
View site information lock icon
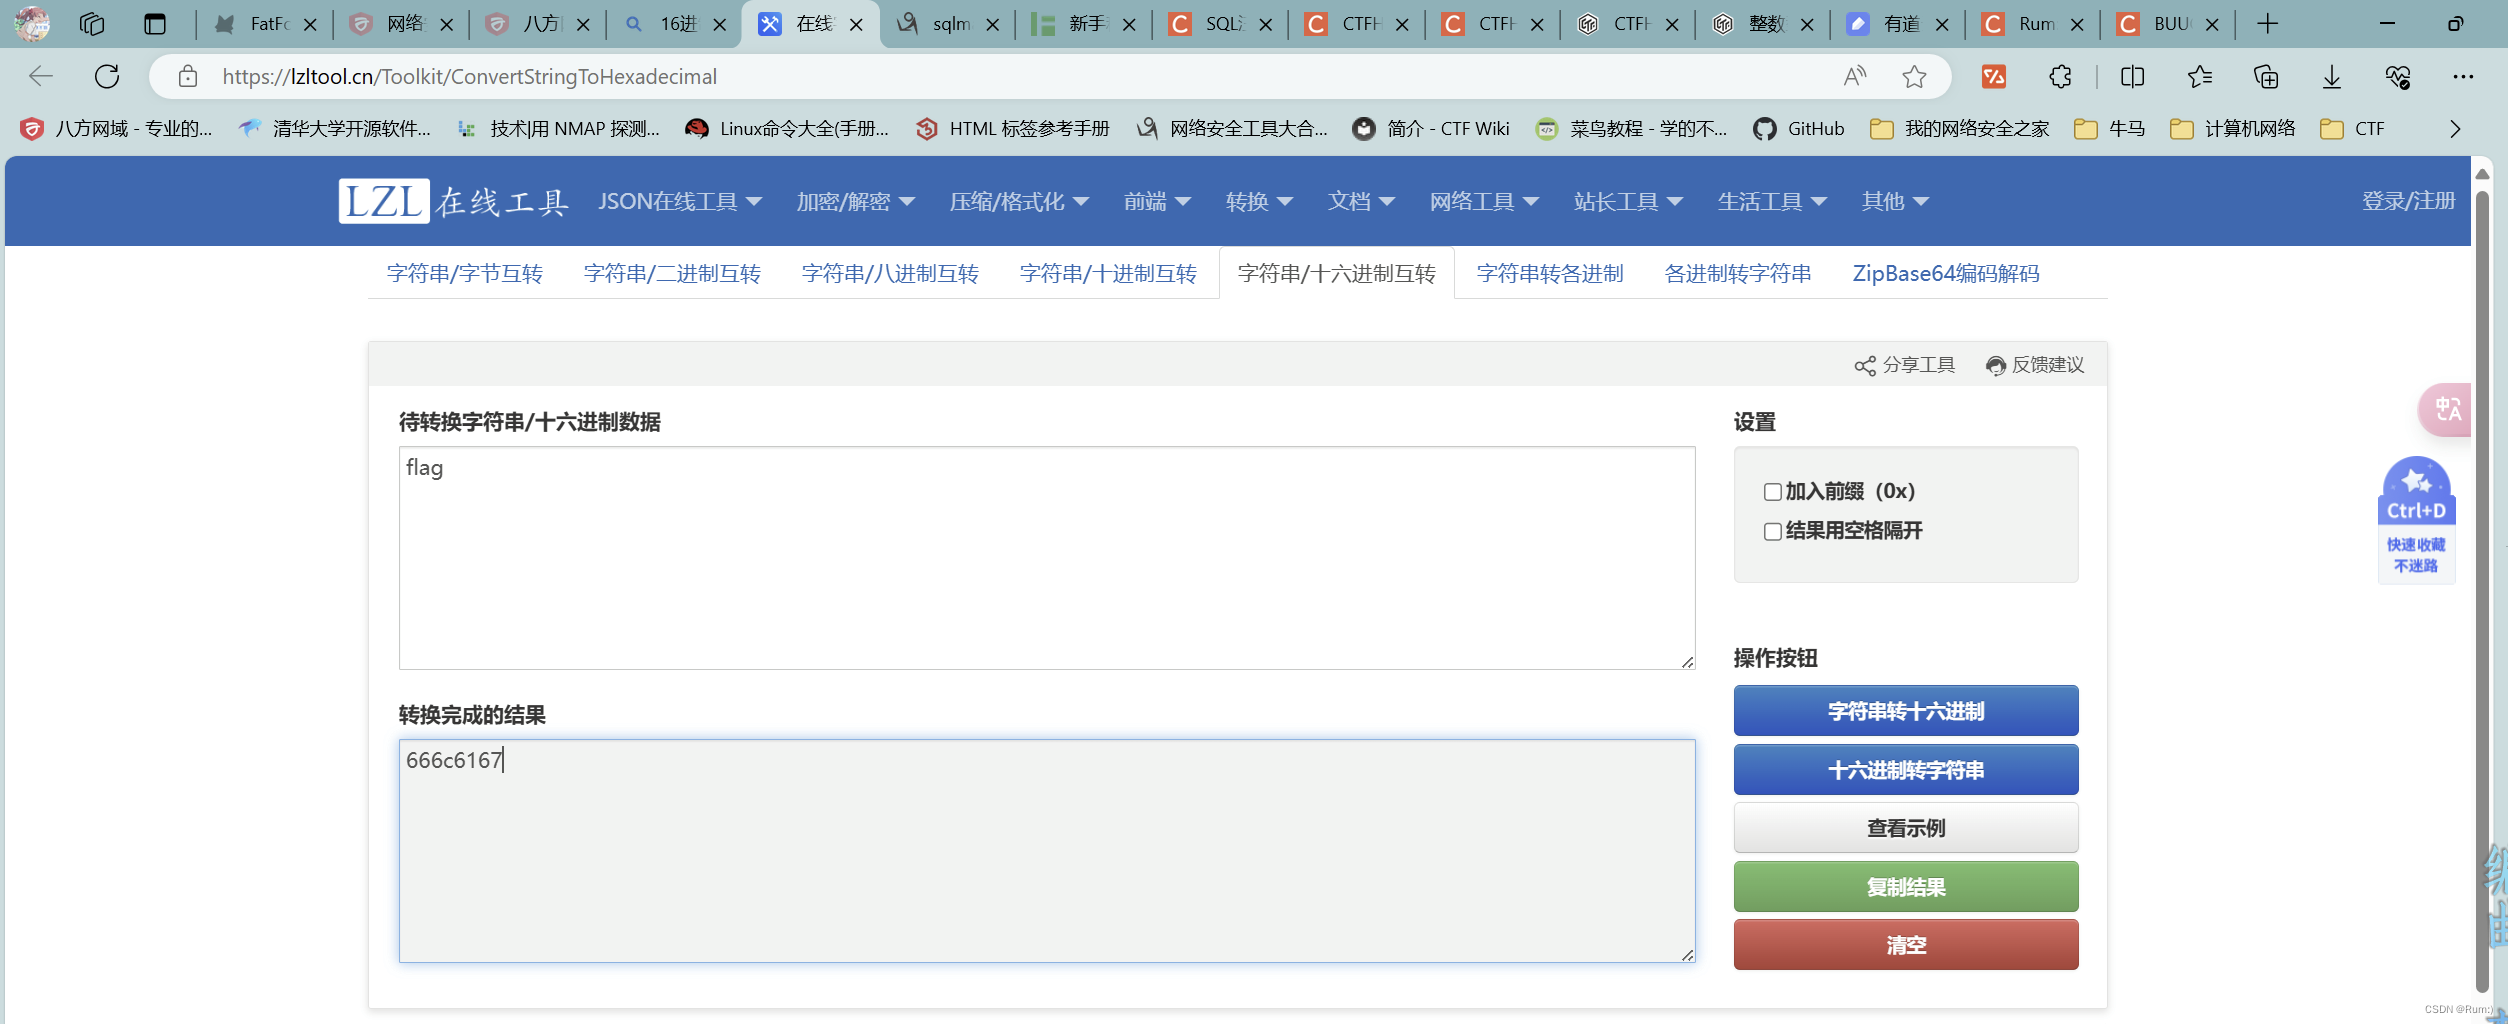188,76
